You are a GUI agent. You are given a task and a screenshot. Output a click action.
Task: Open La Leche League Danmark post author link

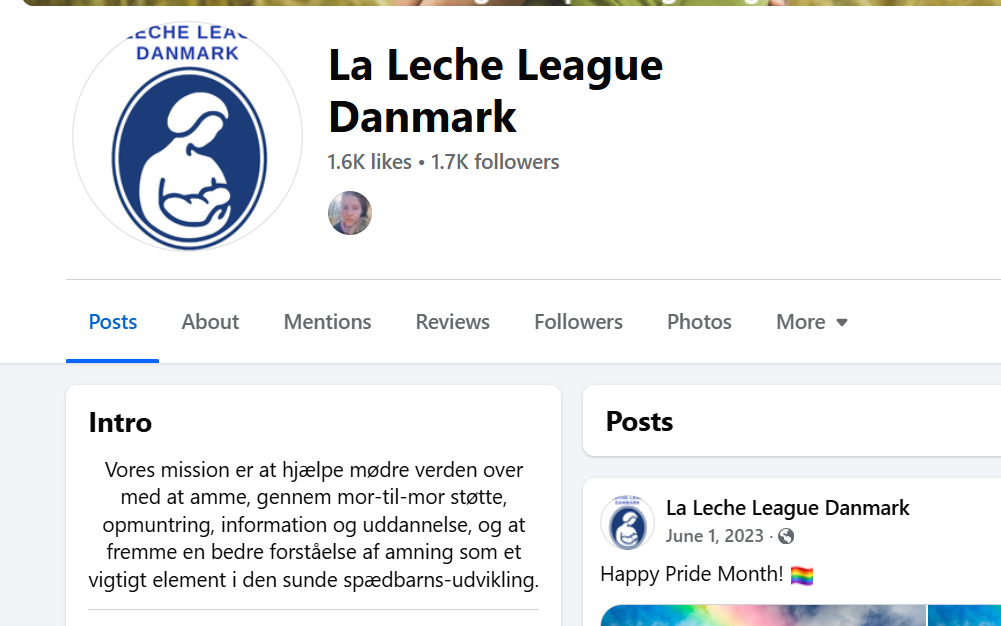coord(787,508)
